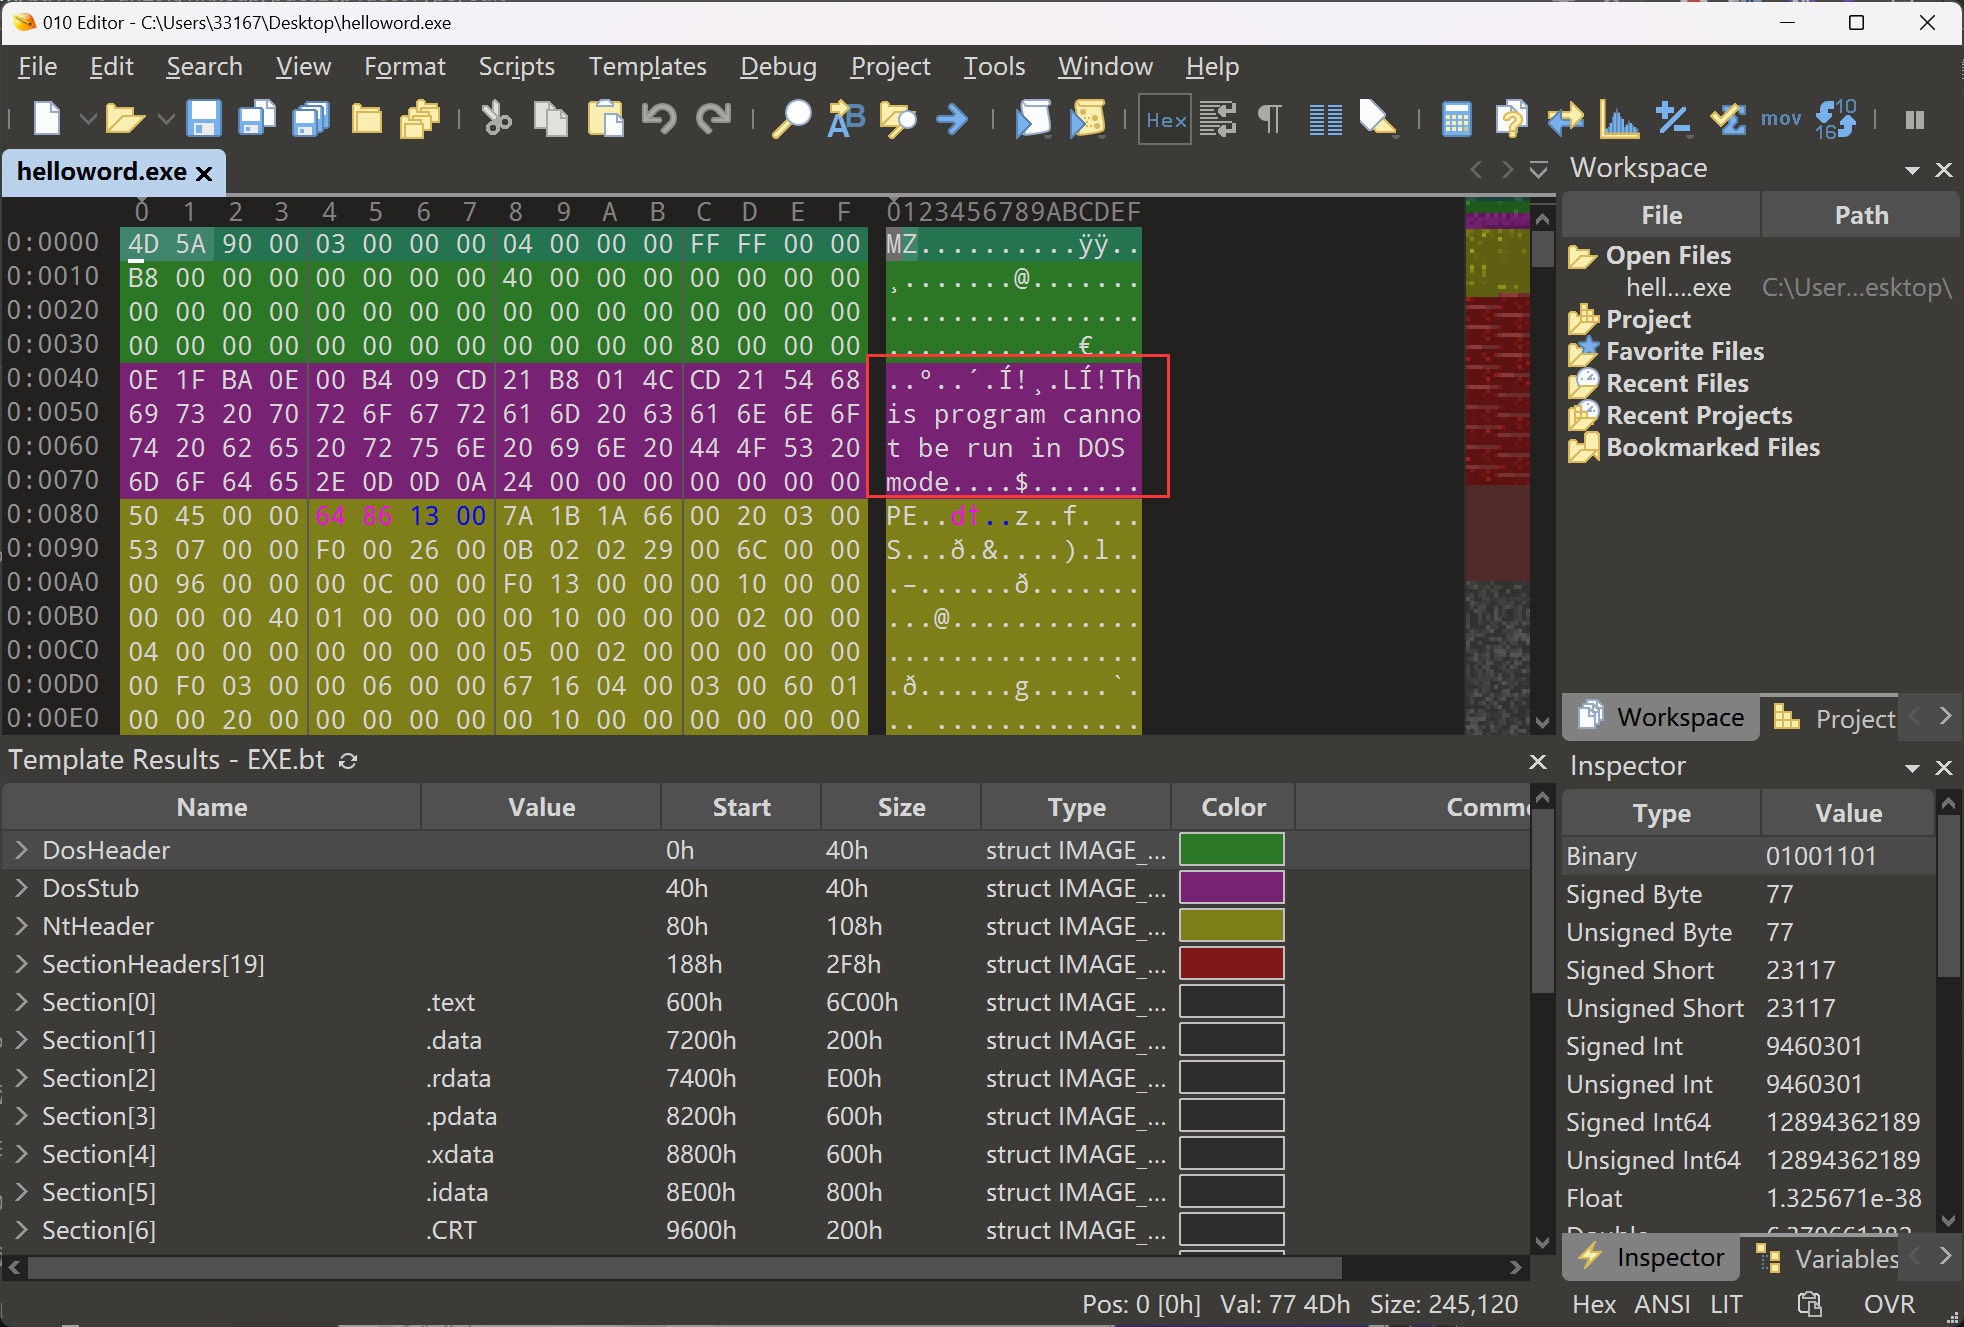Open the Replace (AB) tool

846,119
